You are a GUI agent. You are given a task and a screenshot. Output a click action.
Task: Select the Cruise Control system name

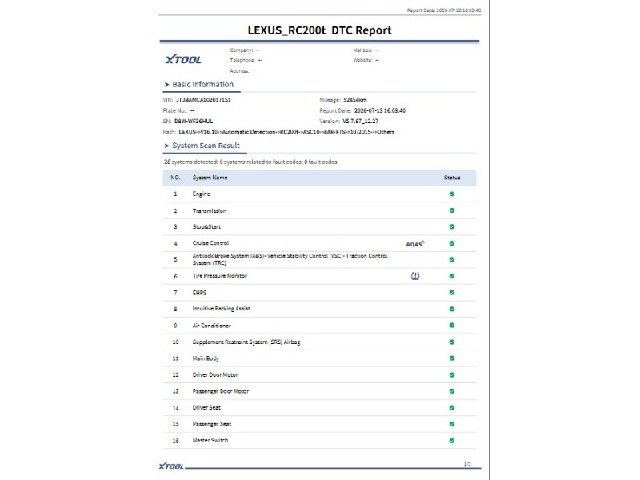tap(211, 243)
